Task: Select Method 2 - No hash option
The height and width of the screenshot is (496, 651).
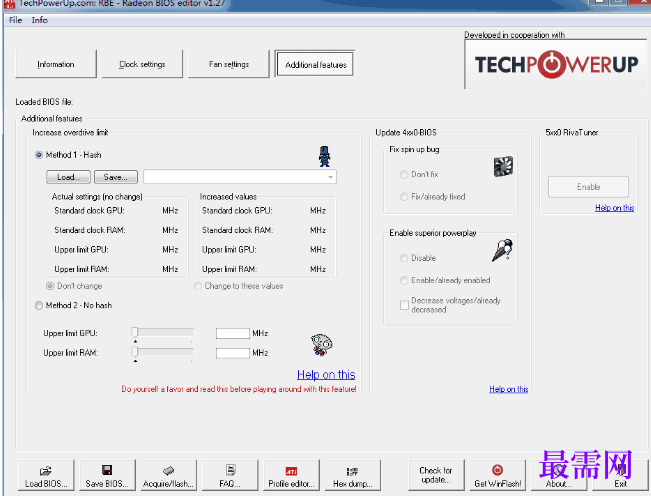Action: coord(39,305)
